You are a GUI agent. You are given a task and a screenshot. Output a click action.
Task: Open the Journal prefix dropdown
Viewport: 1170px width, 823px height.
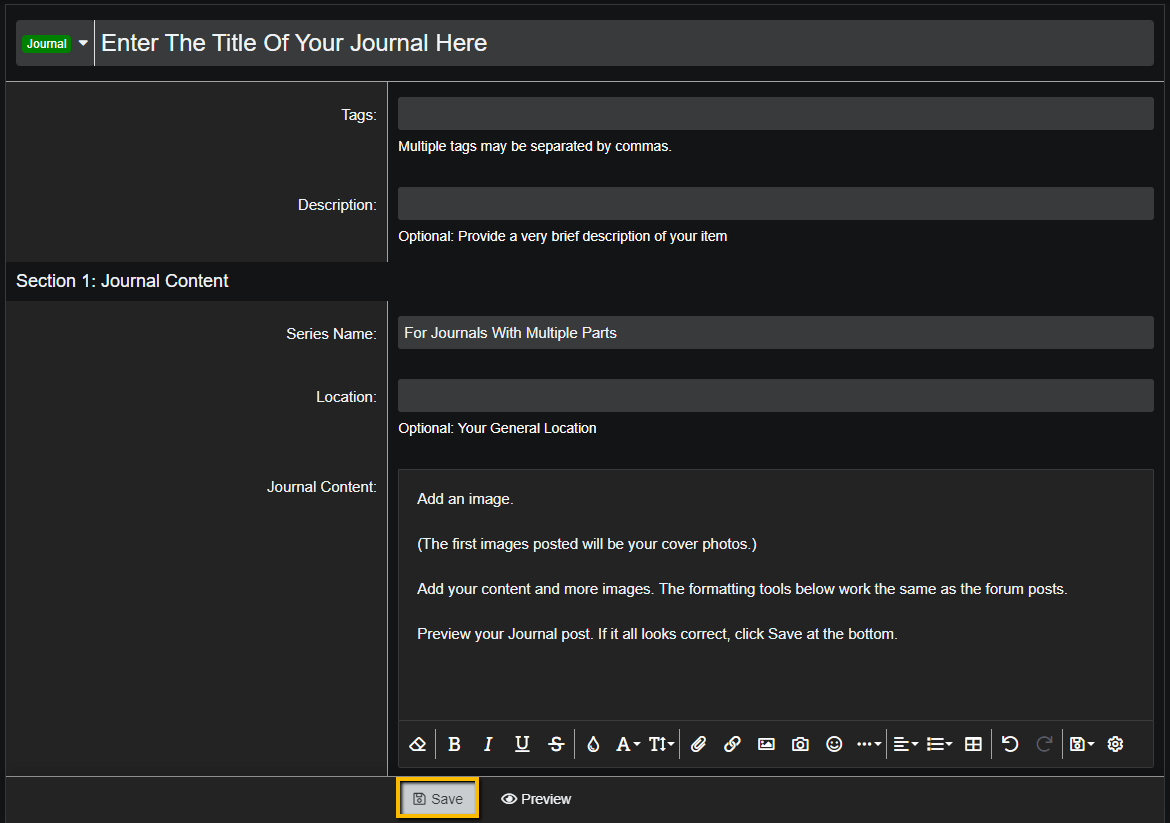(55, 43)
